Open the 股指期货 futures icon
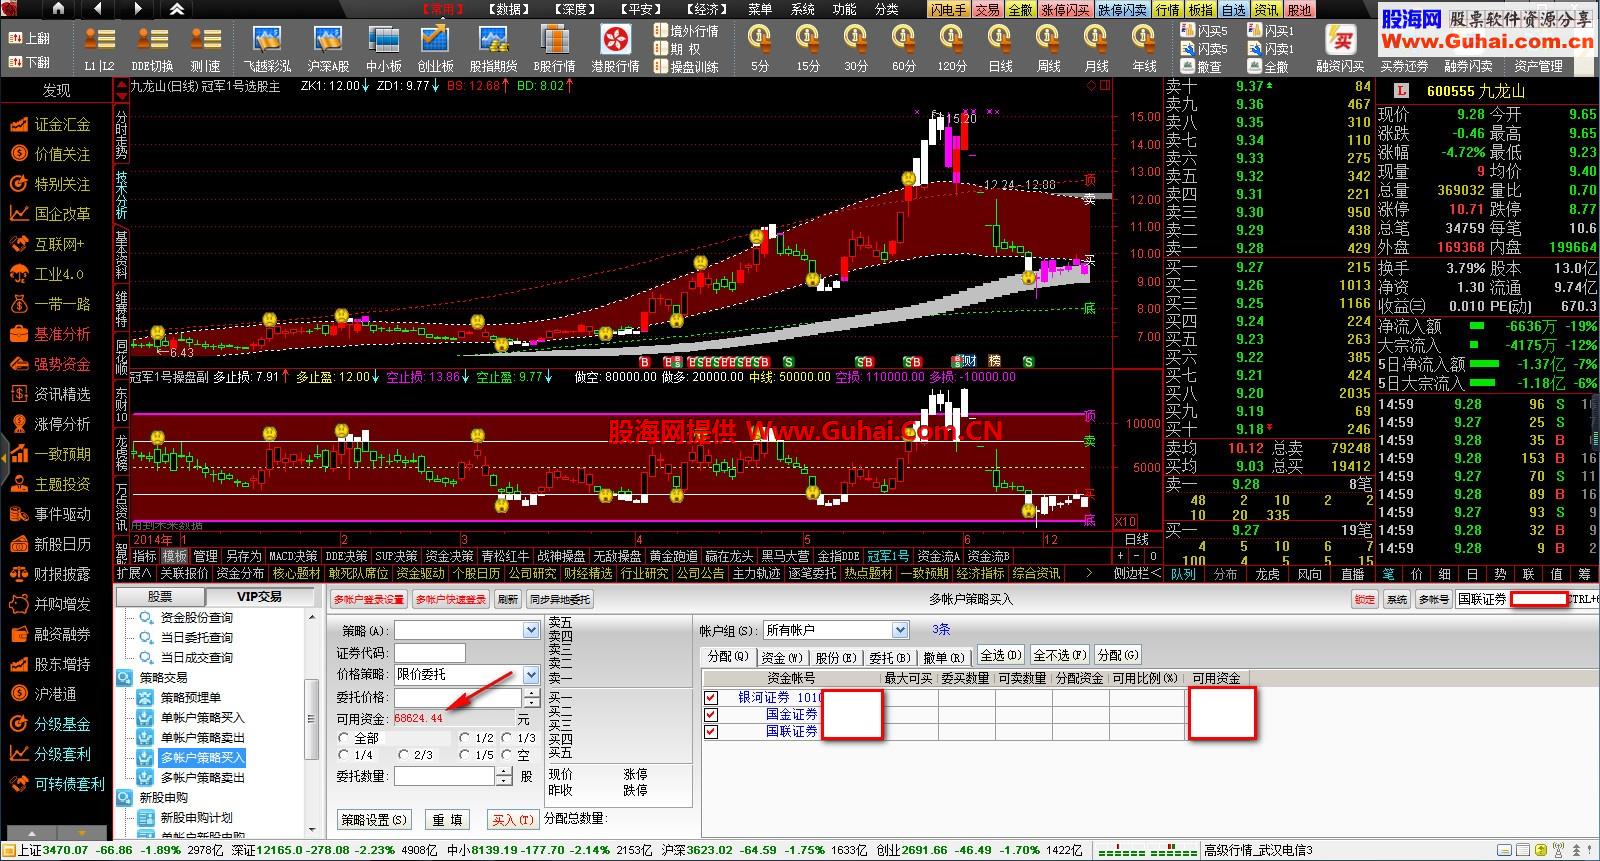The width and height of the screenshot is (1600, 861). coord(493,48)
